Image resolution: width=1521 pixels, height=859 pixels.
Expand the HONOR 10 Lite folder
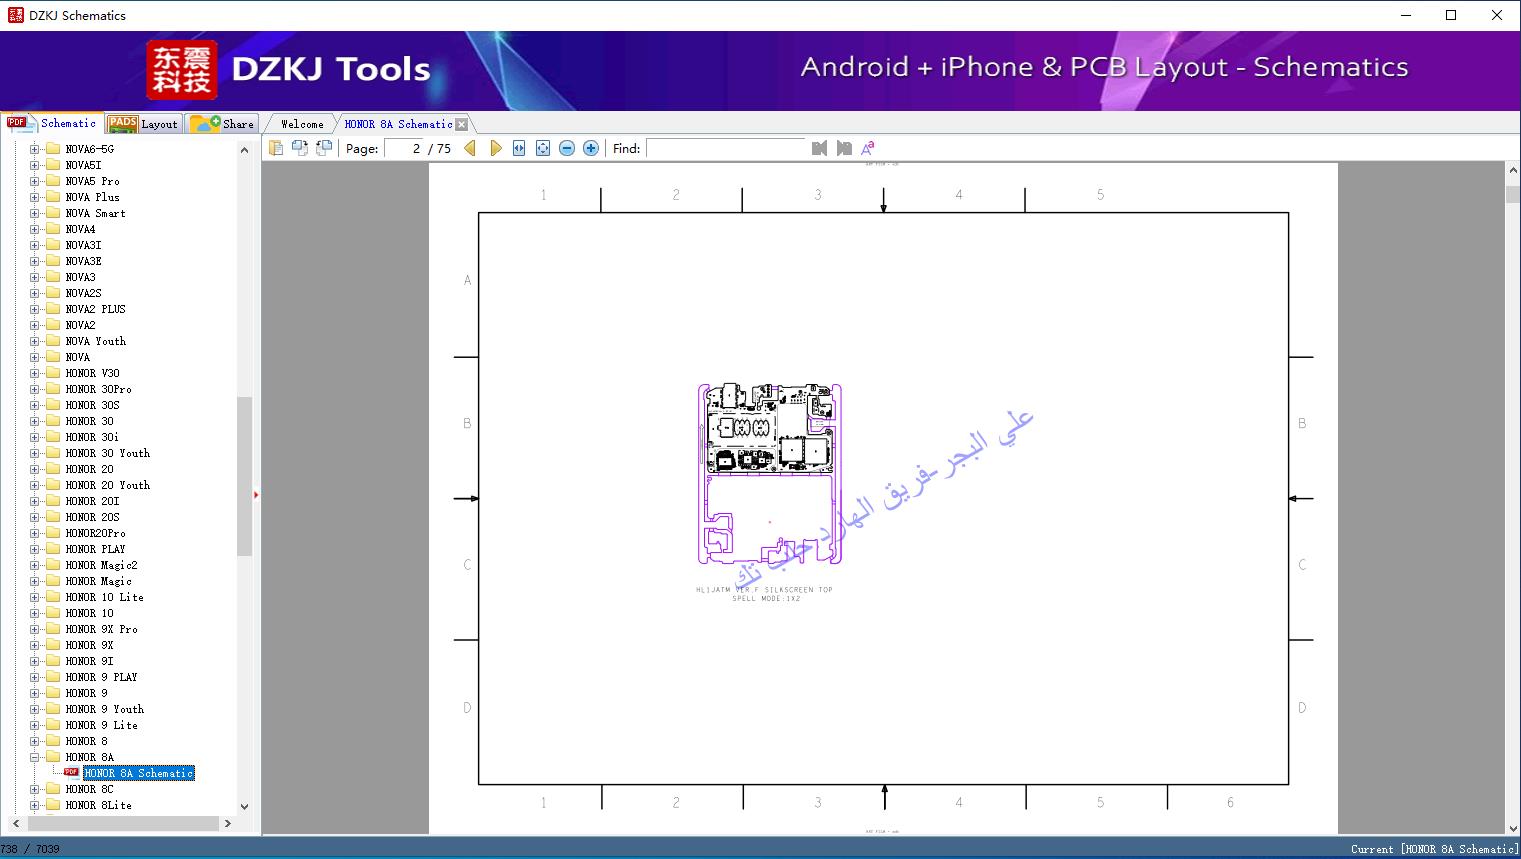click(35, 597)
